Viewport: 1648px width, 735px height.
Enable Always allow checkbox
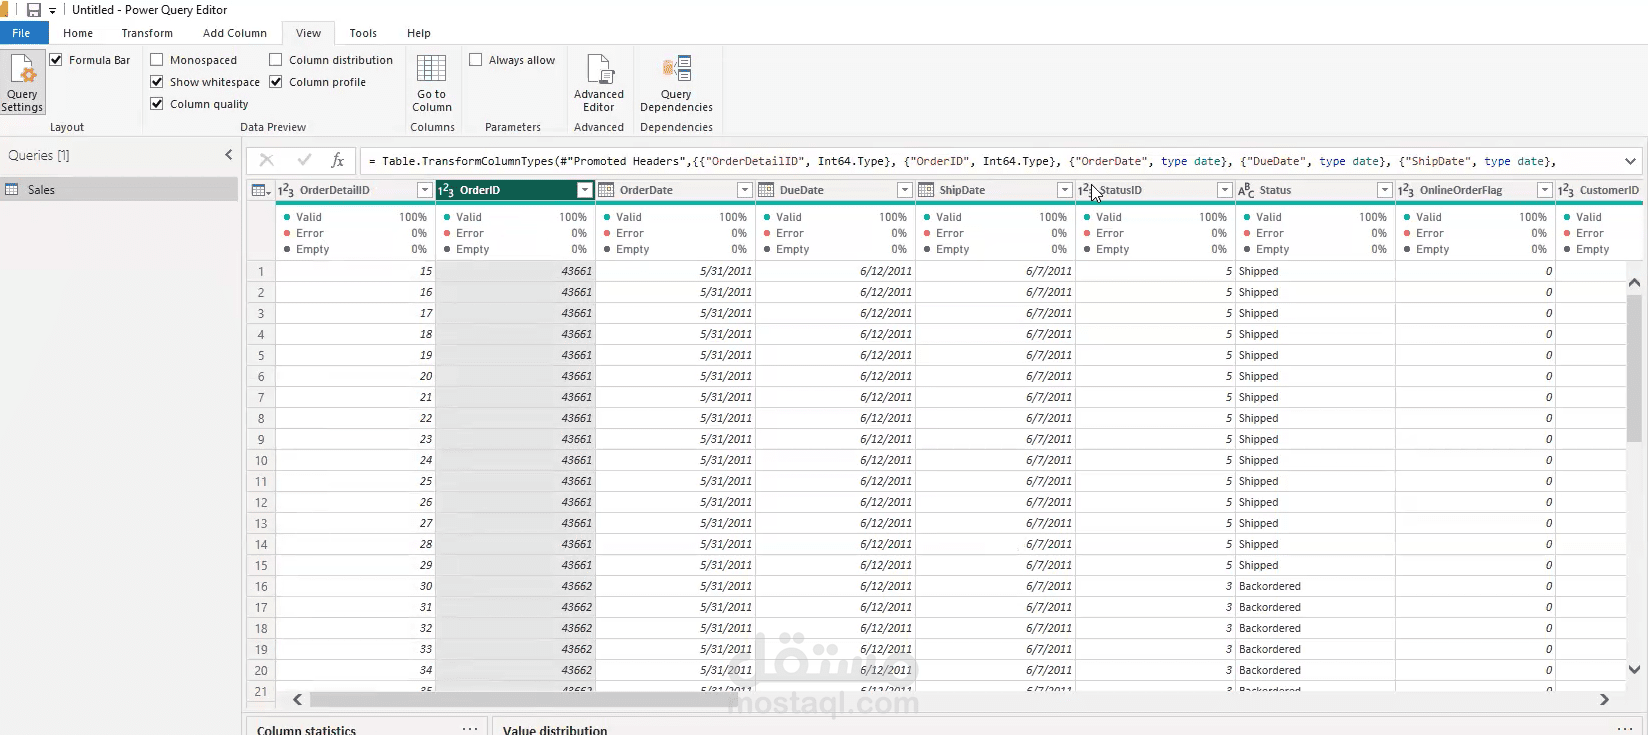tap(476, 60)
